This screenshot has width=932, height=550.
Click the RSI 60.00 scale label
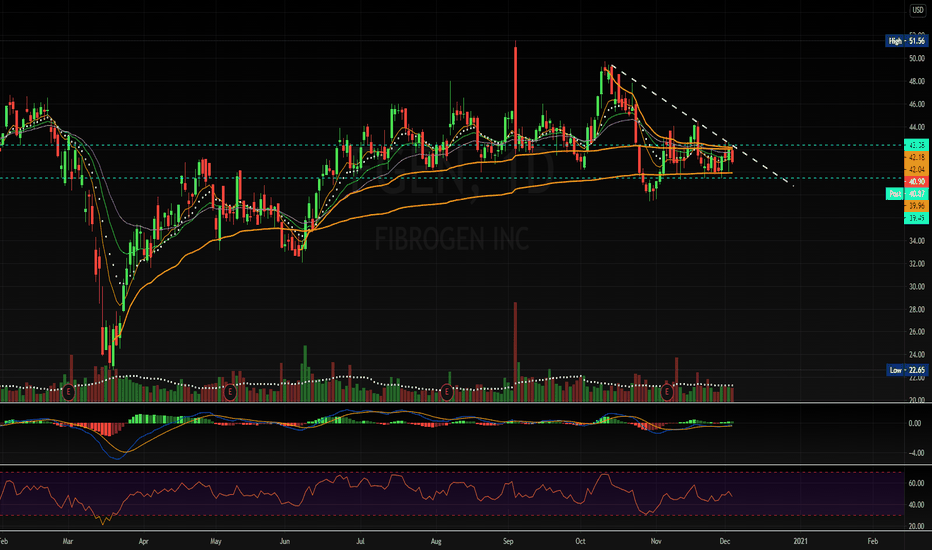tap(916, 483)
